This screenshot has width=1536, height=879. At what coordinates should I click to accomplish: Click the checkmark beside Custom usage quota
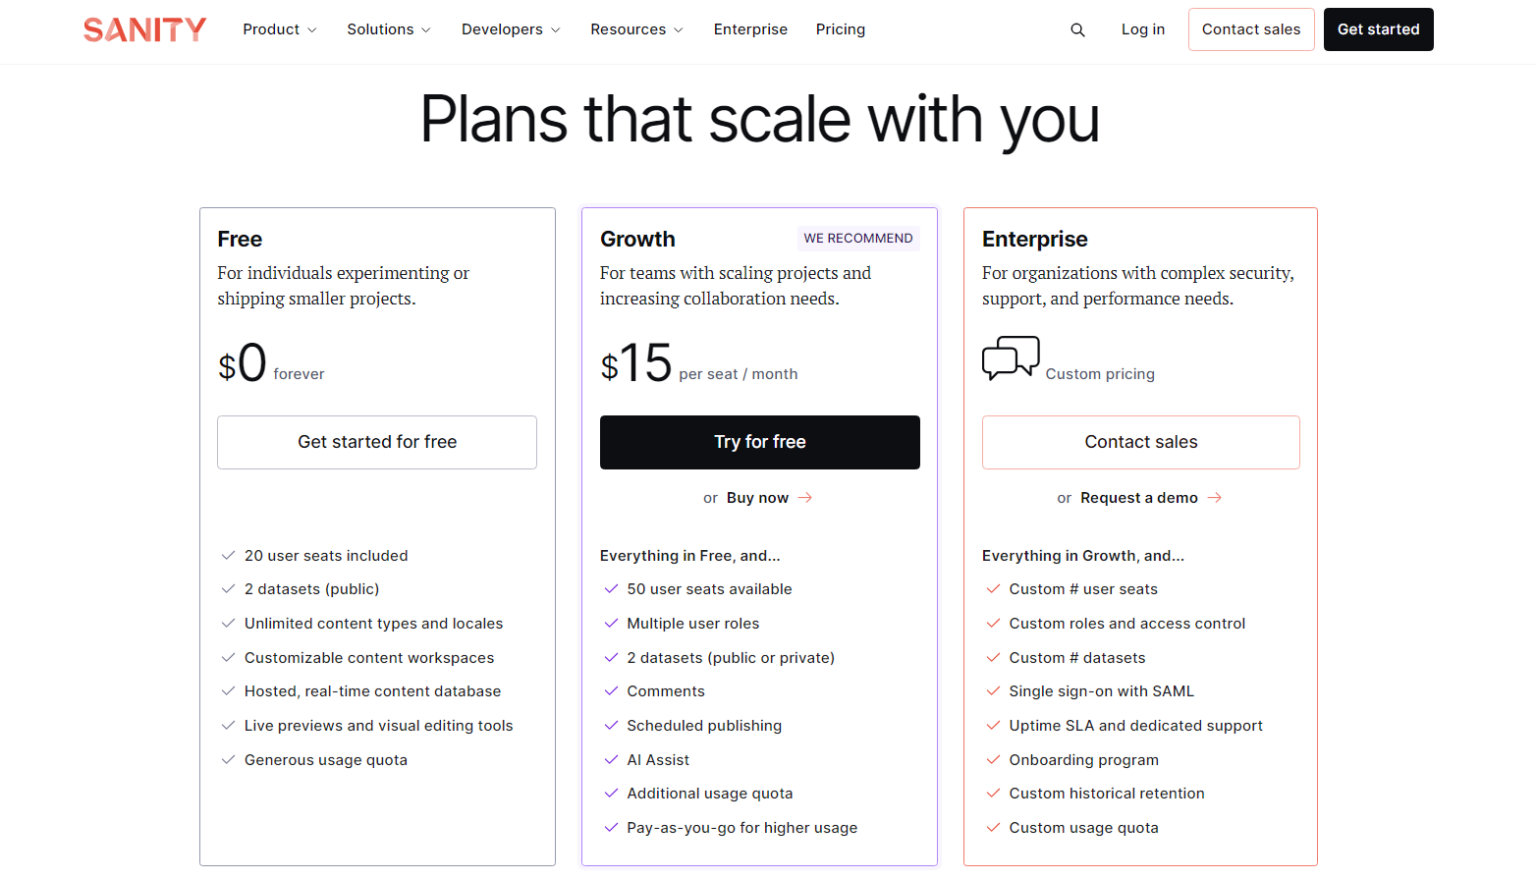tap(992, 827)
